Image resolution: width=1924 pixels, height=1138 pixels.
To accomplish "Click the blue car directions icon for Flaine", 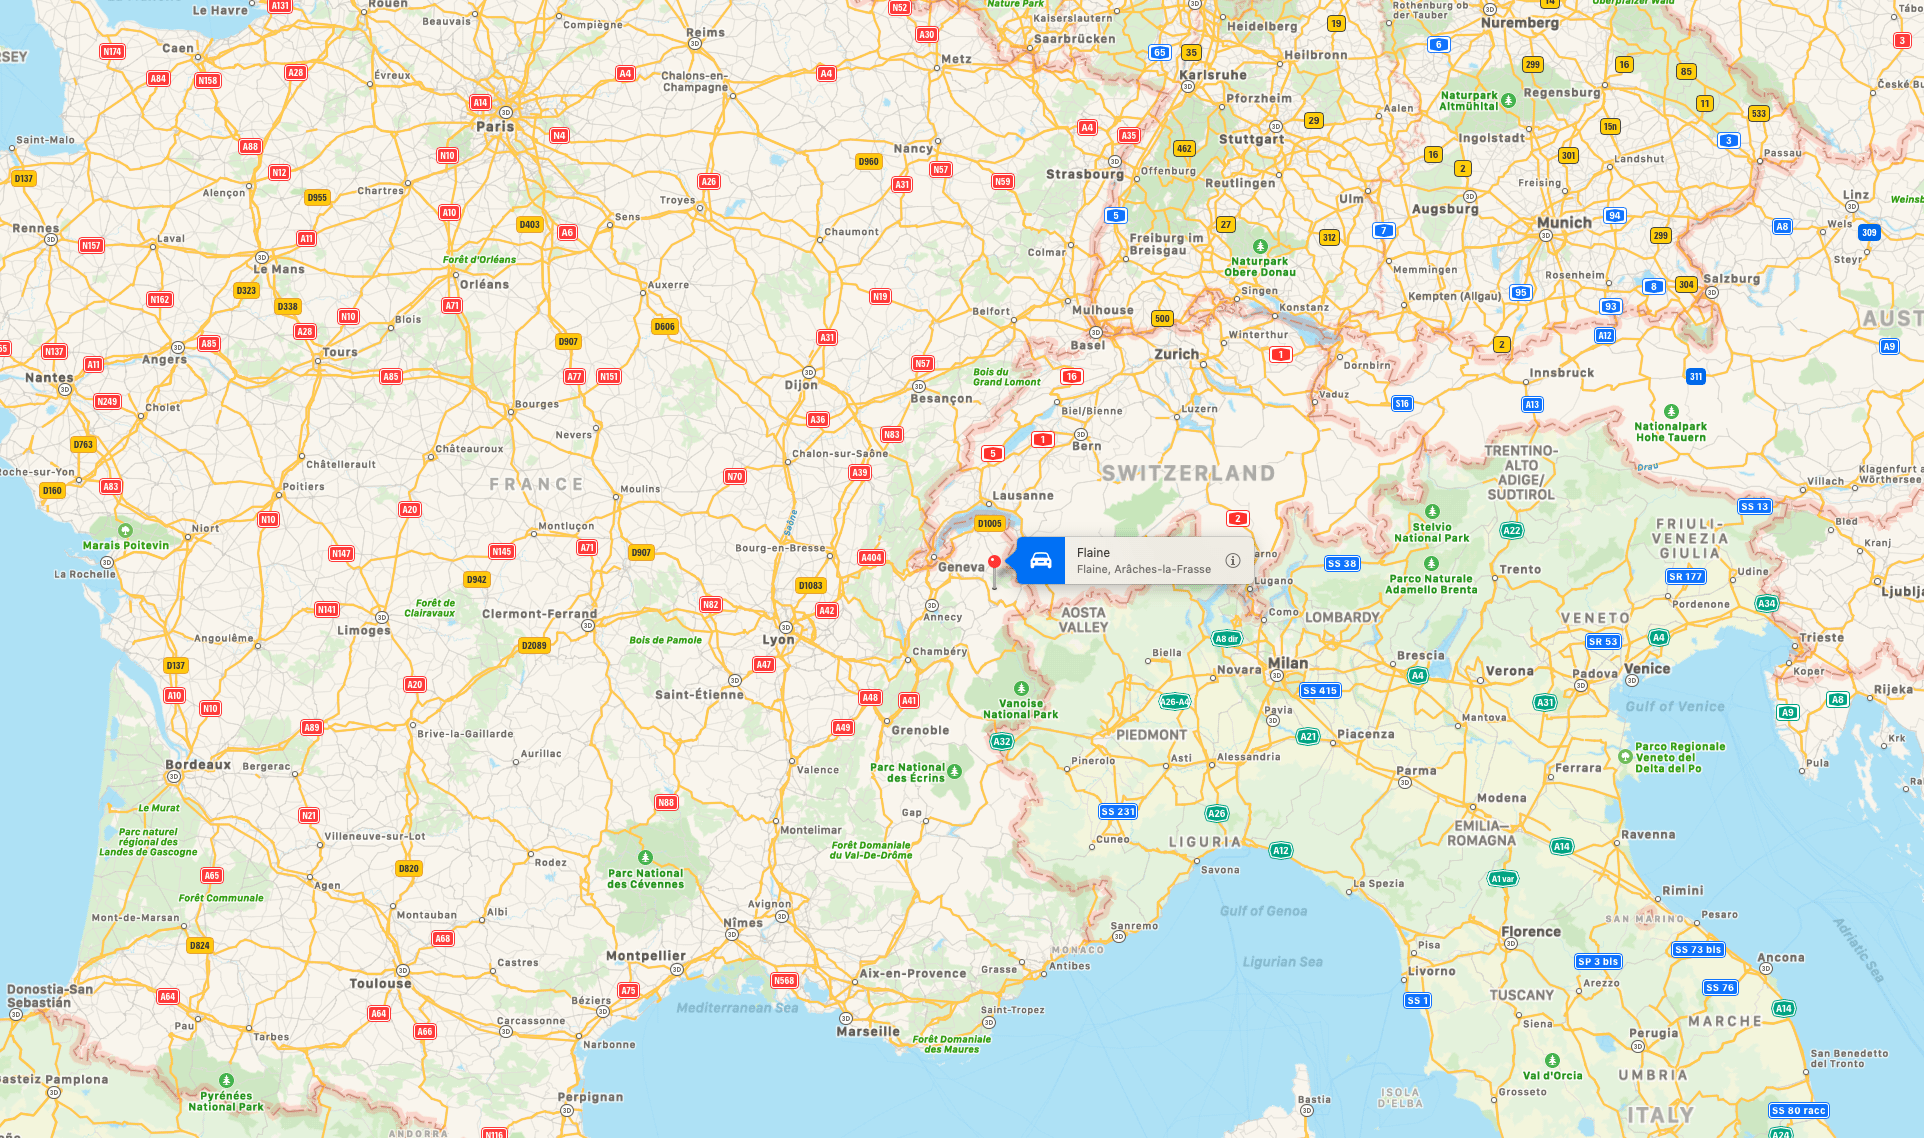I will pos(1041,560).
